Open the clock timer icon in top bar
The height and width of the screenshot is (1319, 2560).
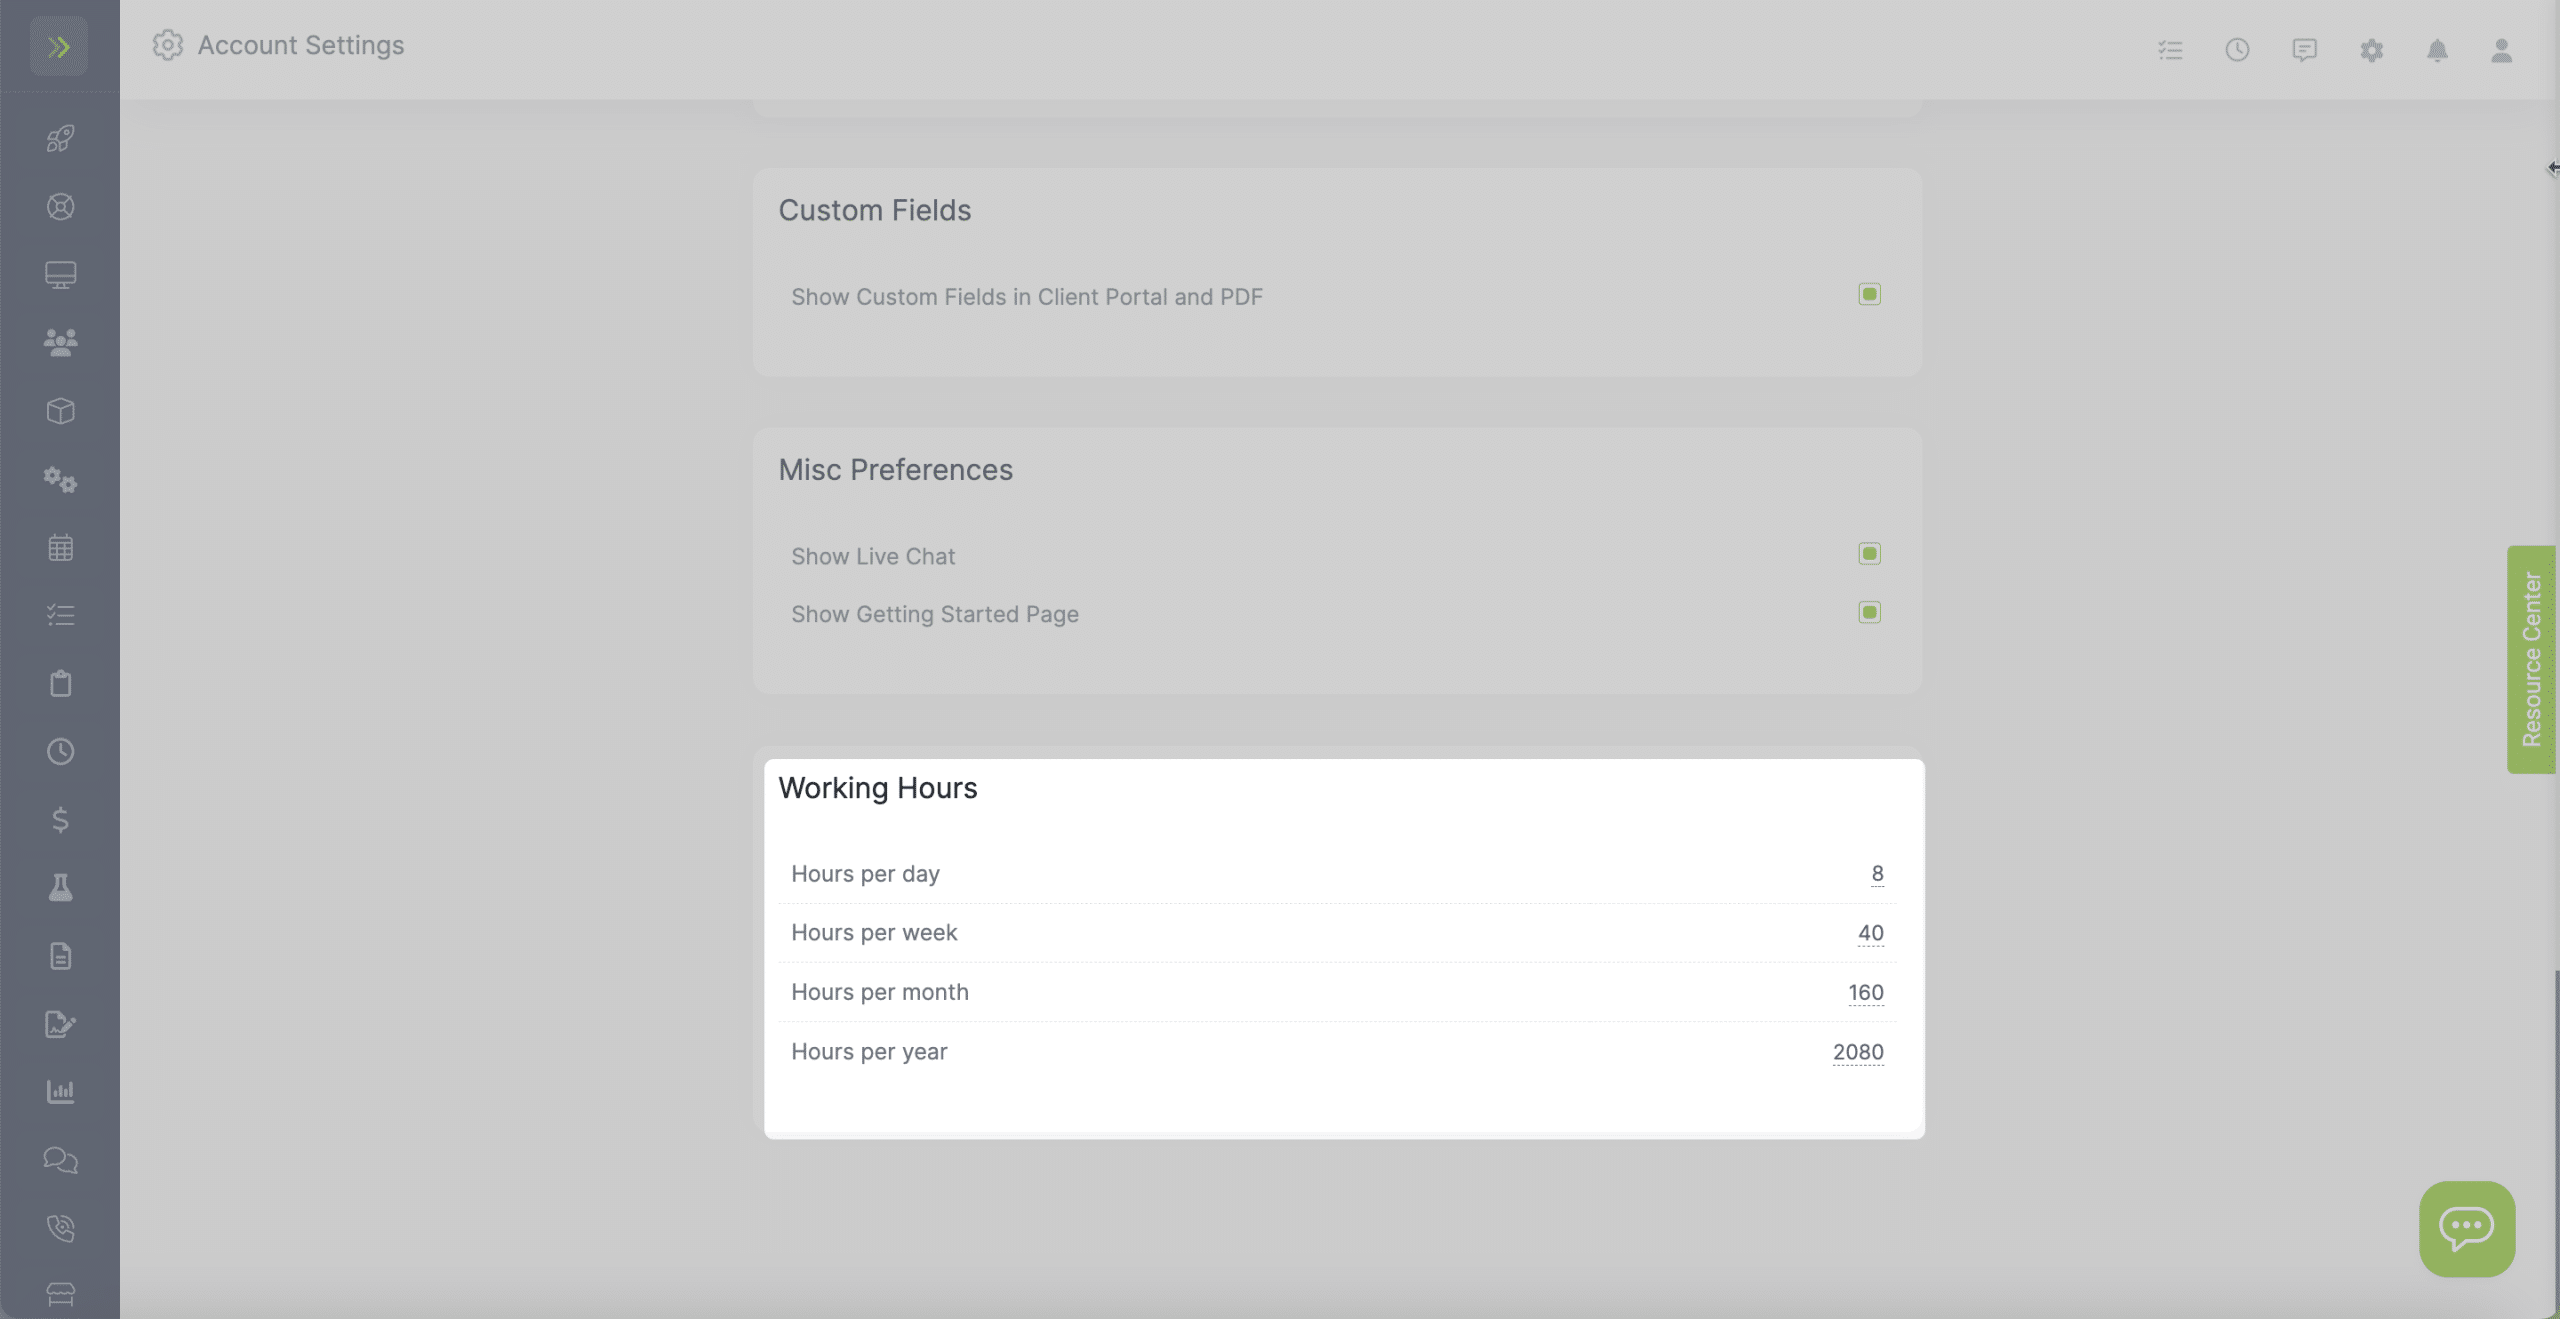[2237, 50]
